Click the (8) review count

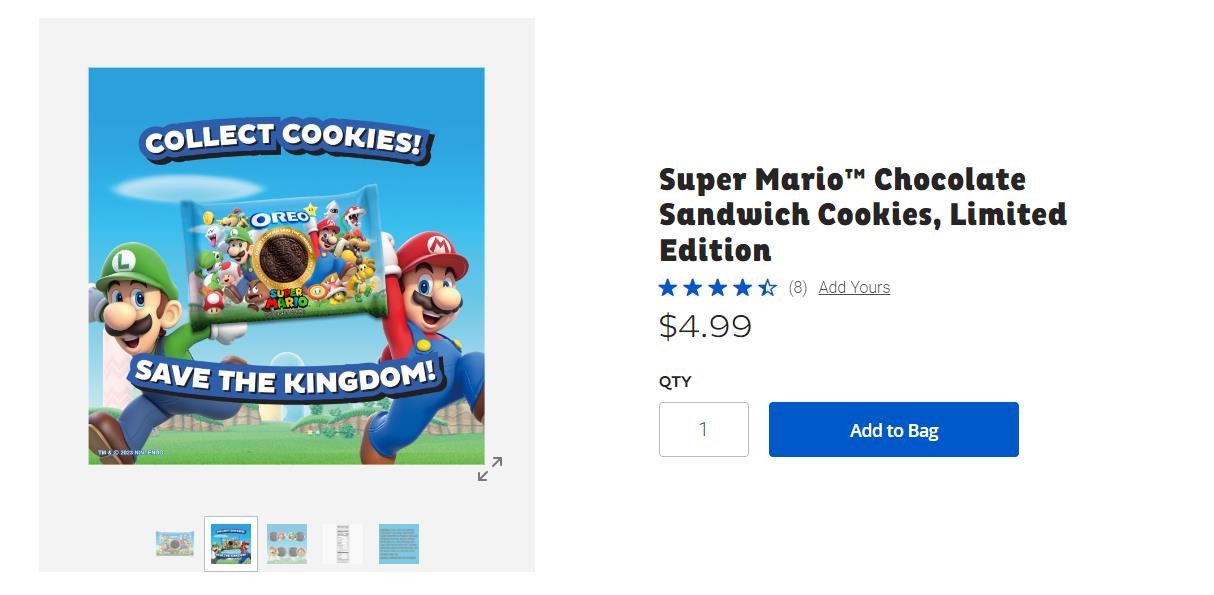point(798,288)
